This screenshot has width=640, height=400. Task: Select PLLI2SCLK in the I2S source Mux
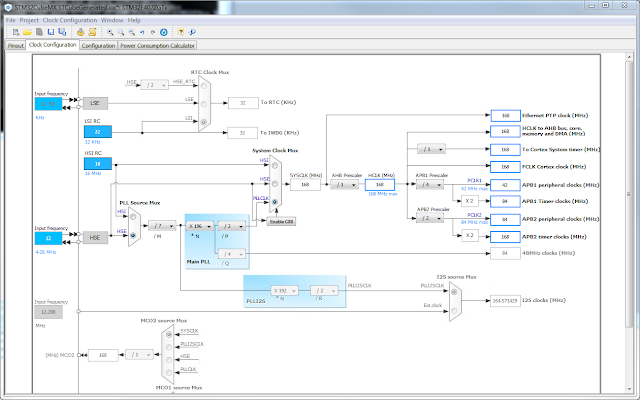[x=454, y=292]
